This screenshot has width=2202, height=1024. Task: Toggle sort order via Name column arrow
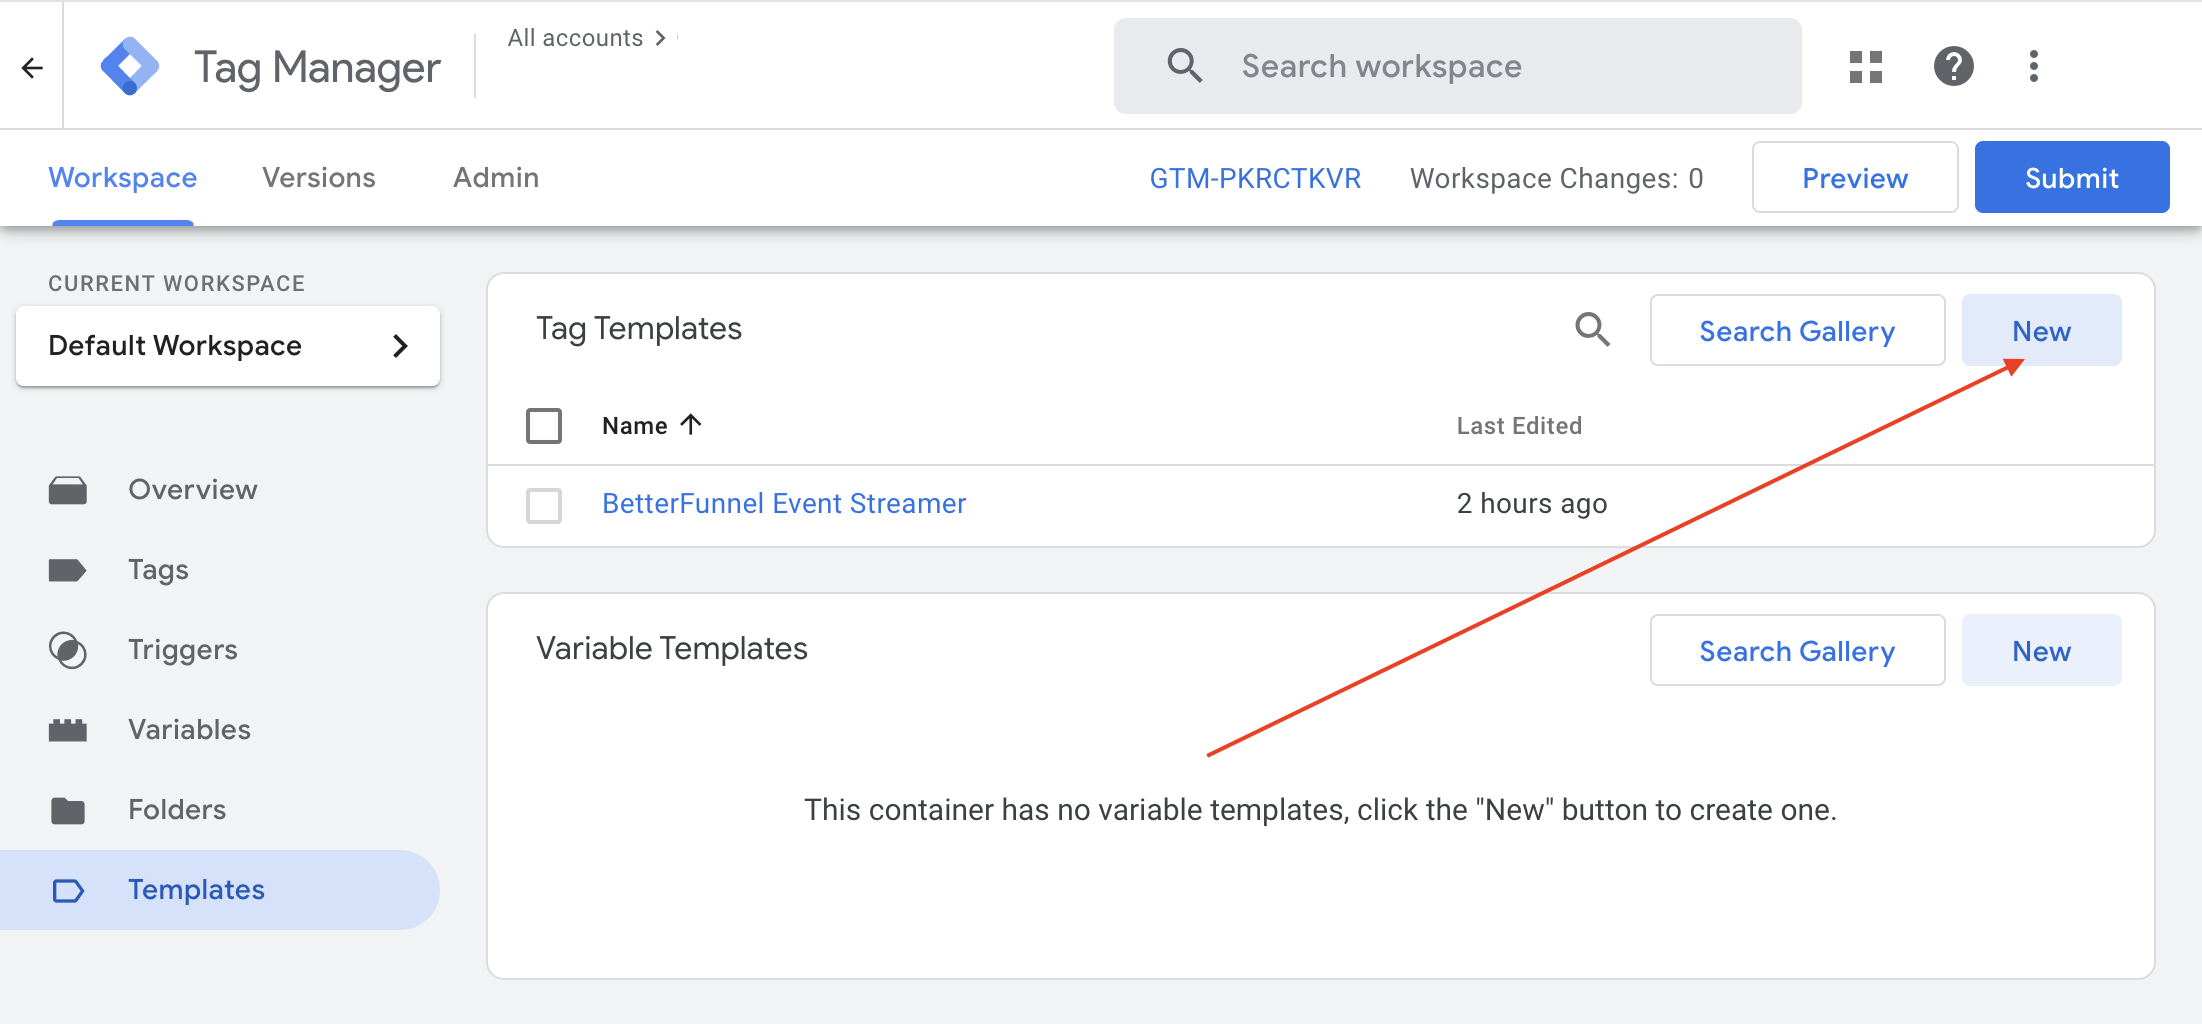(x=691, y=425)
